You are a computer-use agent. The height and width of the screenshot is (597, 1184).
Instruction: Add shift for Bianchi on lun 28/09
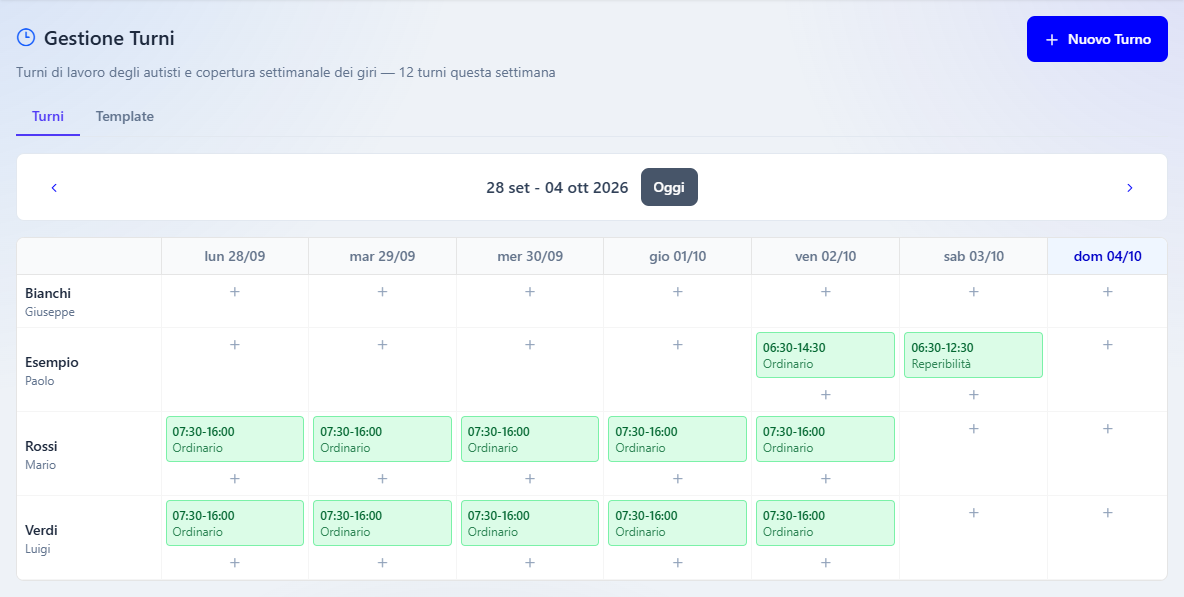(235, 291)
